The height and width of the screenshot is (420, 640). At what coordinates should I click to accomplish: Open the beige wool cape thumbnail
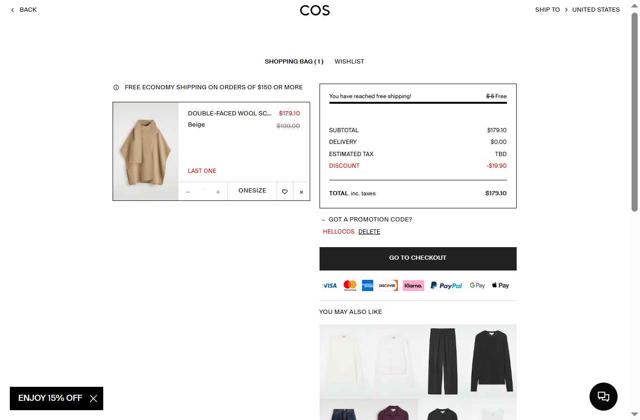coord(145,151)
